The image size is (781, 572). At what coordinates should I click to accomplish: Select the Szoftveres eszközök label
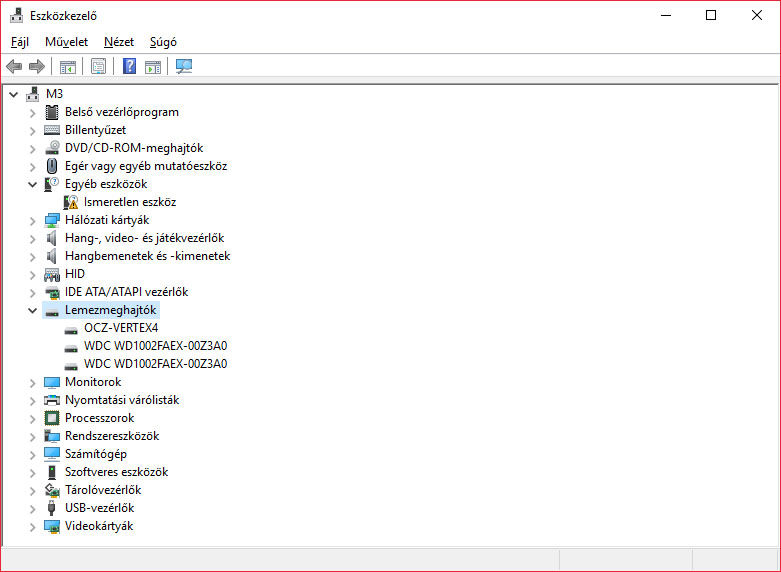tap(117, 472)
